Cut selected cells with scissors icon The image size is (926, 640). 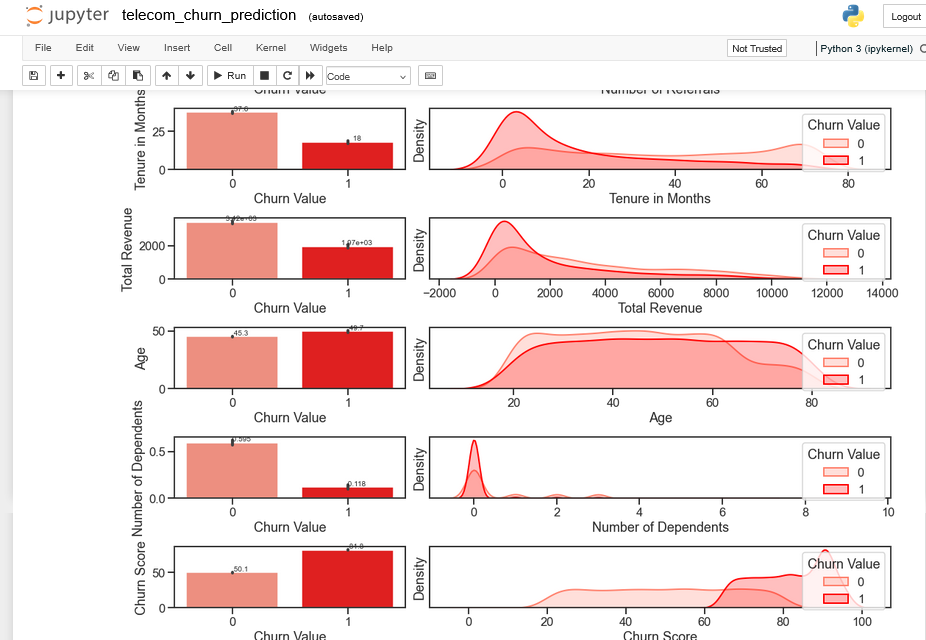click(89, 76)
